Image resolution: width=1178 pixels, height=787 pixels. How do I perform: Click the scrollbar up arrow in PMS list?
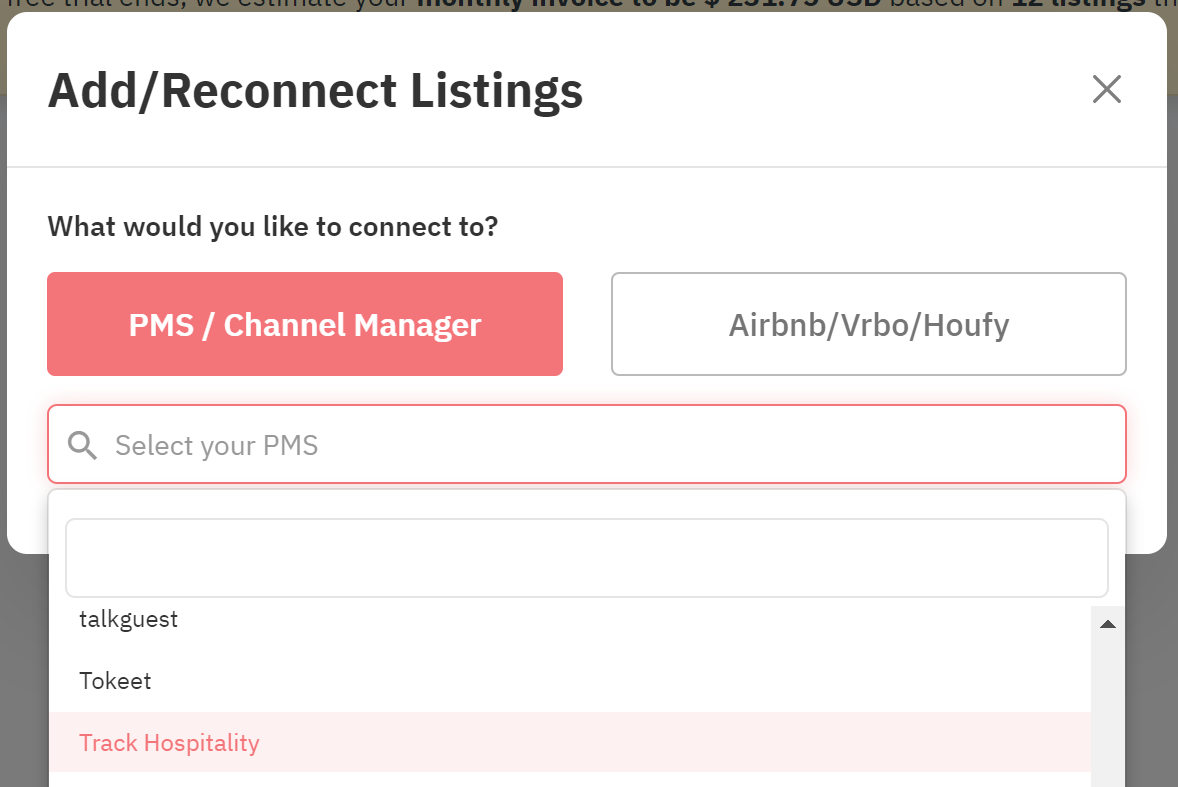click(x=1107, y=624)
